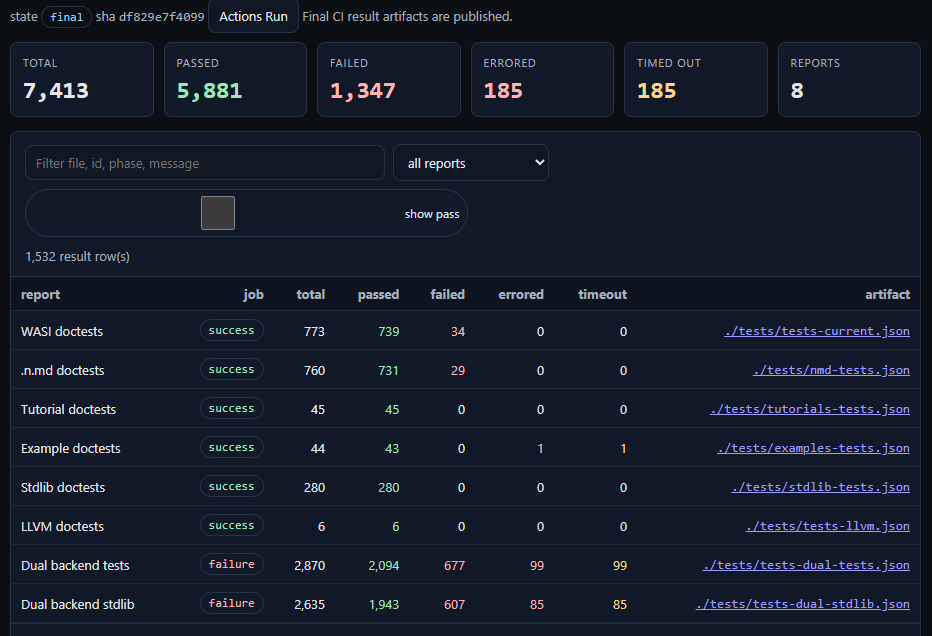Open the Actions Run link

(x=253, y=17)
